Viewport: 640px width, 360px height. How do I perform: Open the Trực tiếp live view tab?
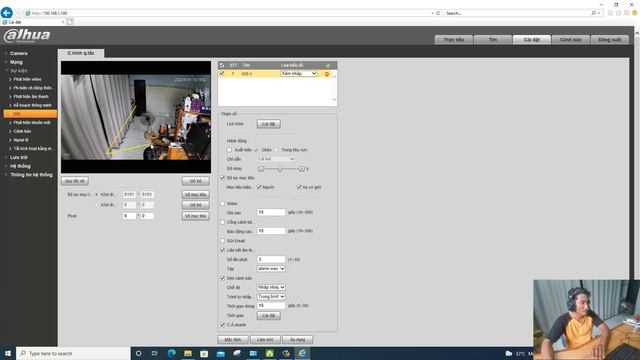(x=454, y=40)
